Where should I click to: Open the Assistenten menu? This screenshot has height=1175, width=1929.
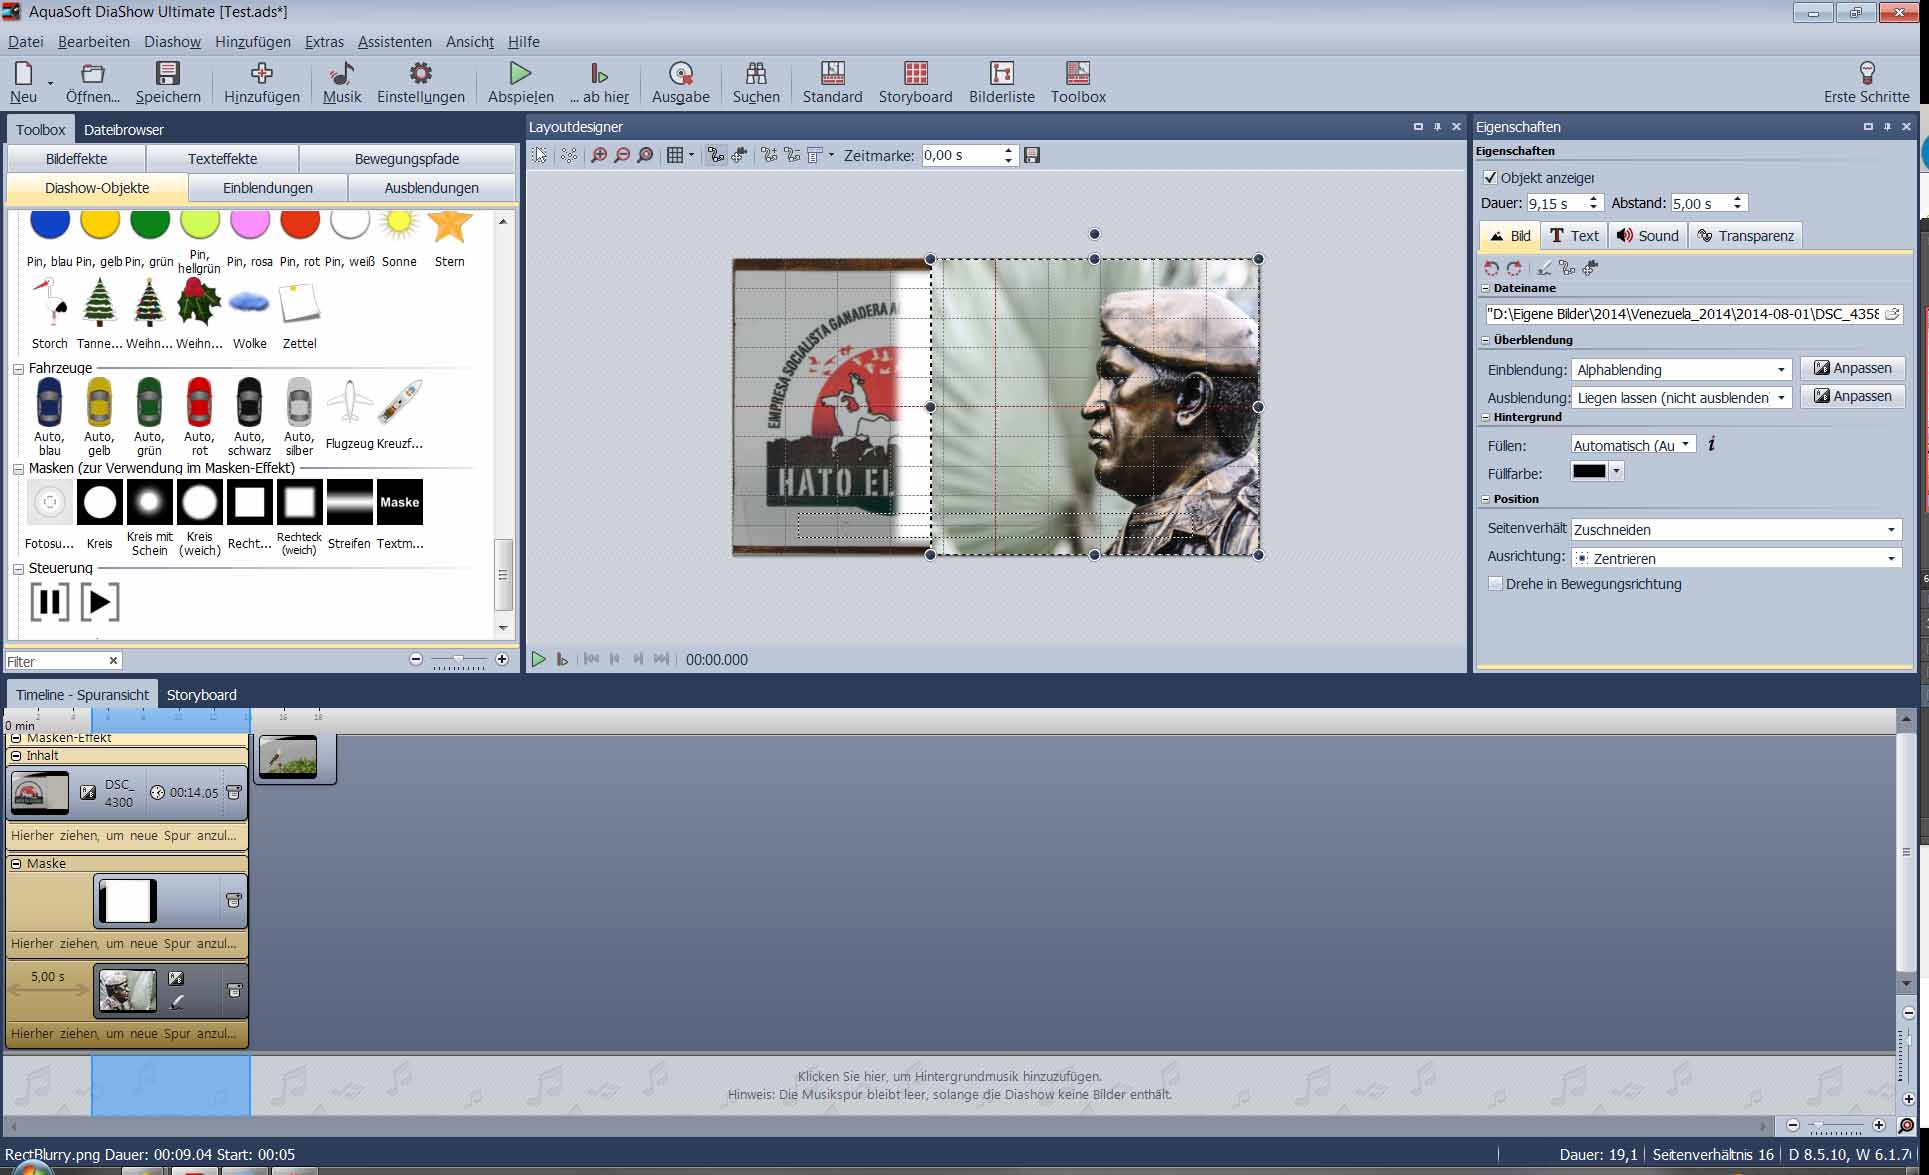click(394, 42)
